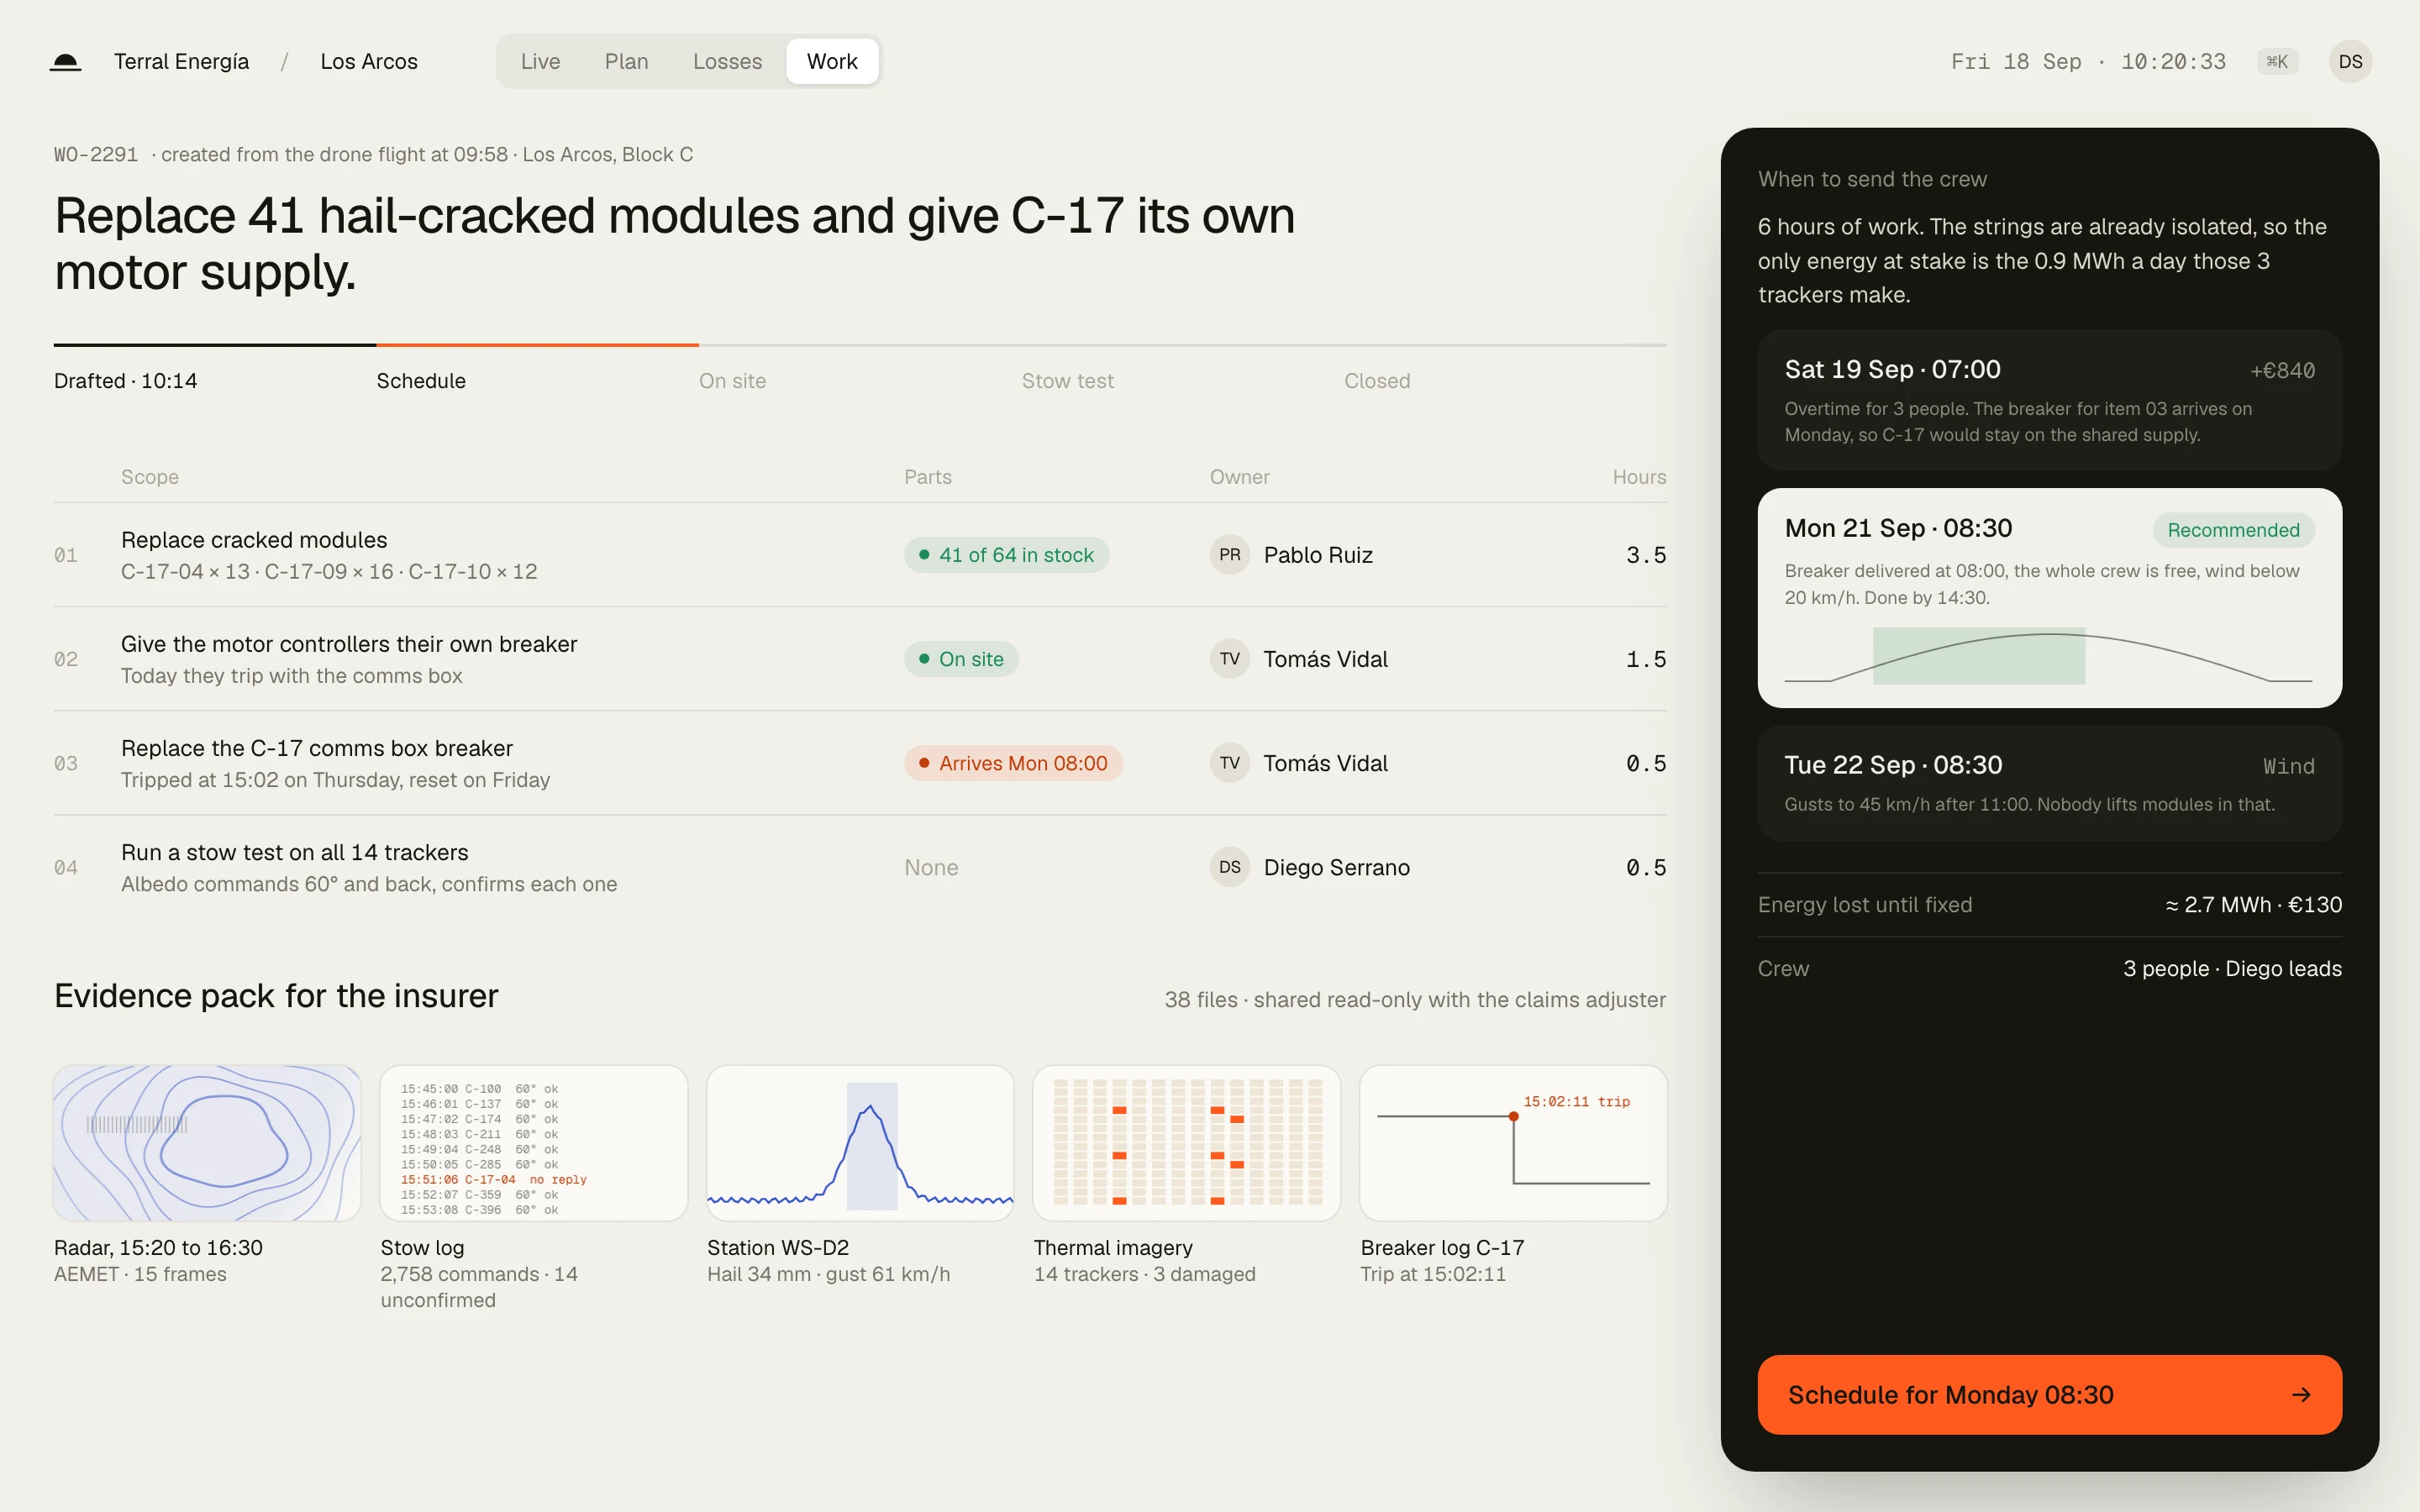Open the Station WS-D2 chart thumbnail

[860, 1142]
